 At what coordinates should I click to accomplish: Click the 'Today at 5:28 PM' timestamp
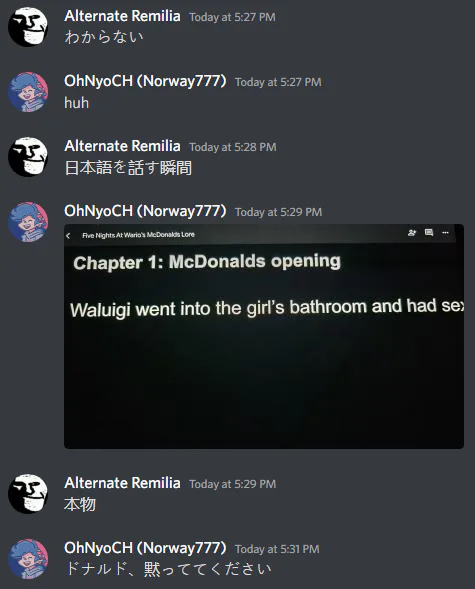233,147
